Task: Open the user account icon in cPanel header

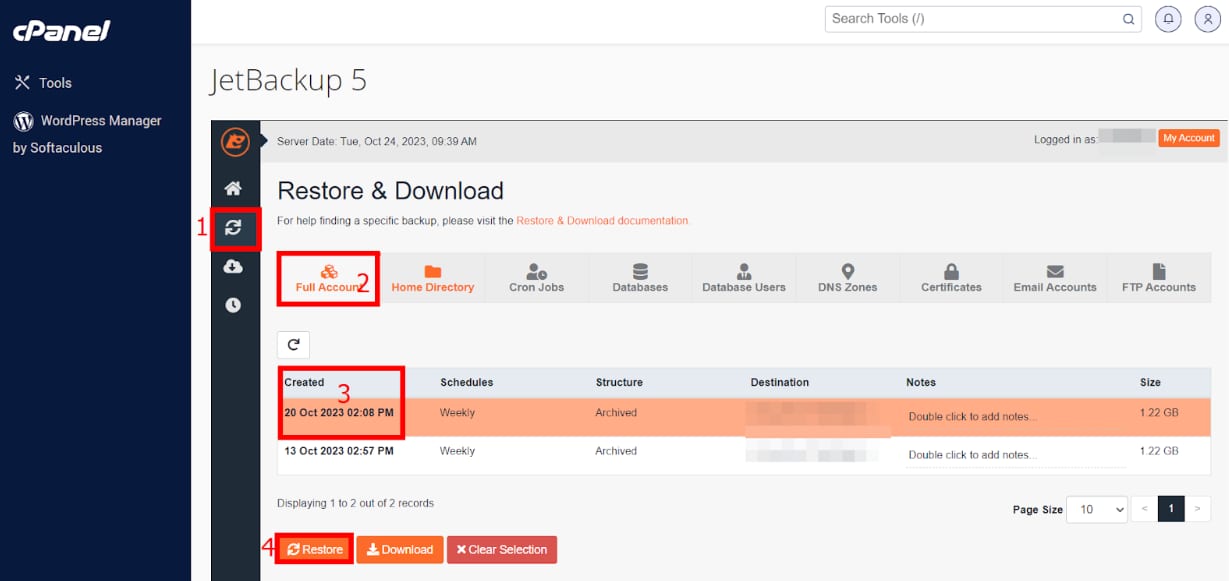Action: click(1207, 19)
